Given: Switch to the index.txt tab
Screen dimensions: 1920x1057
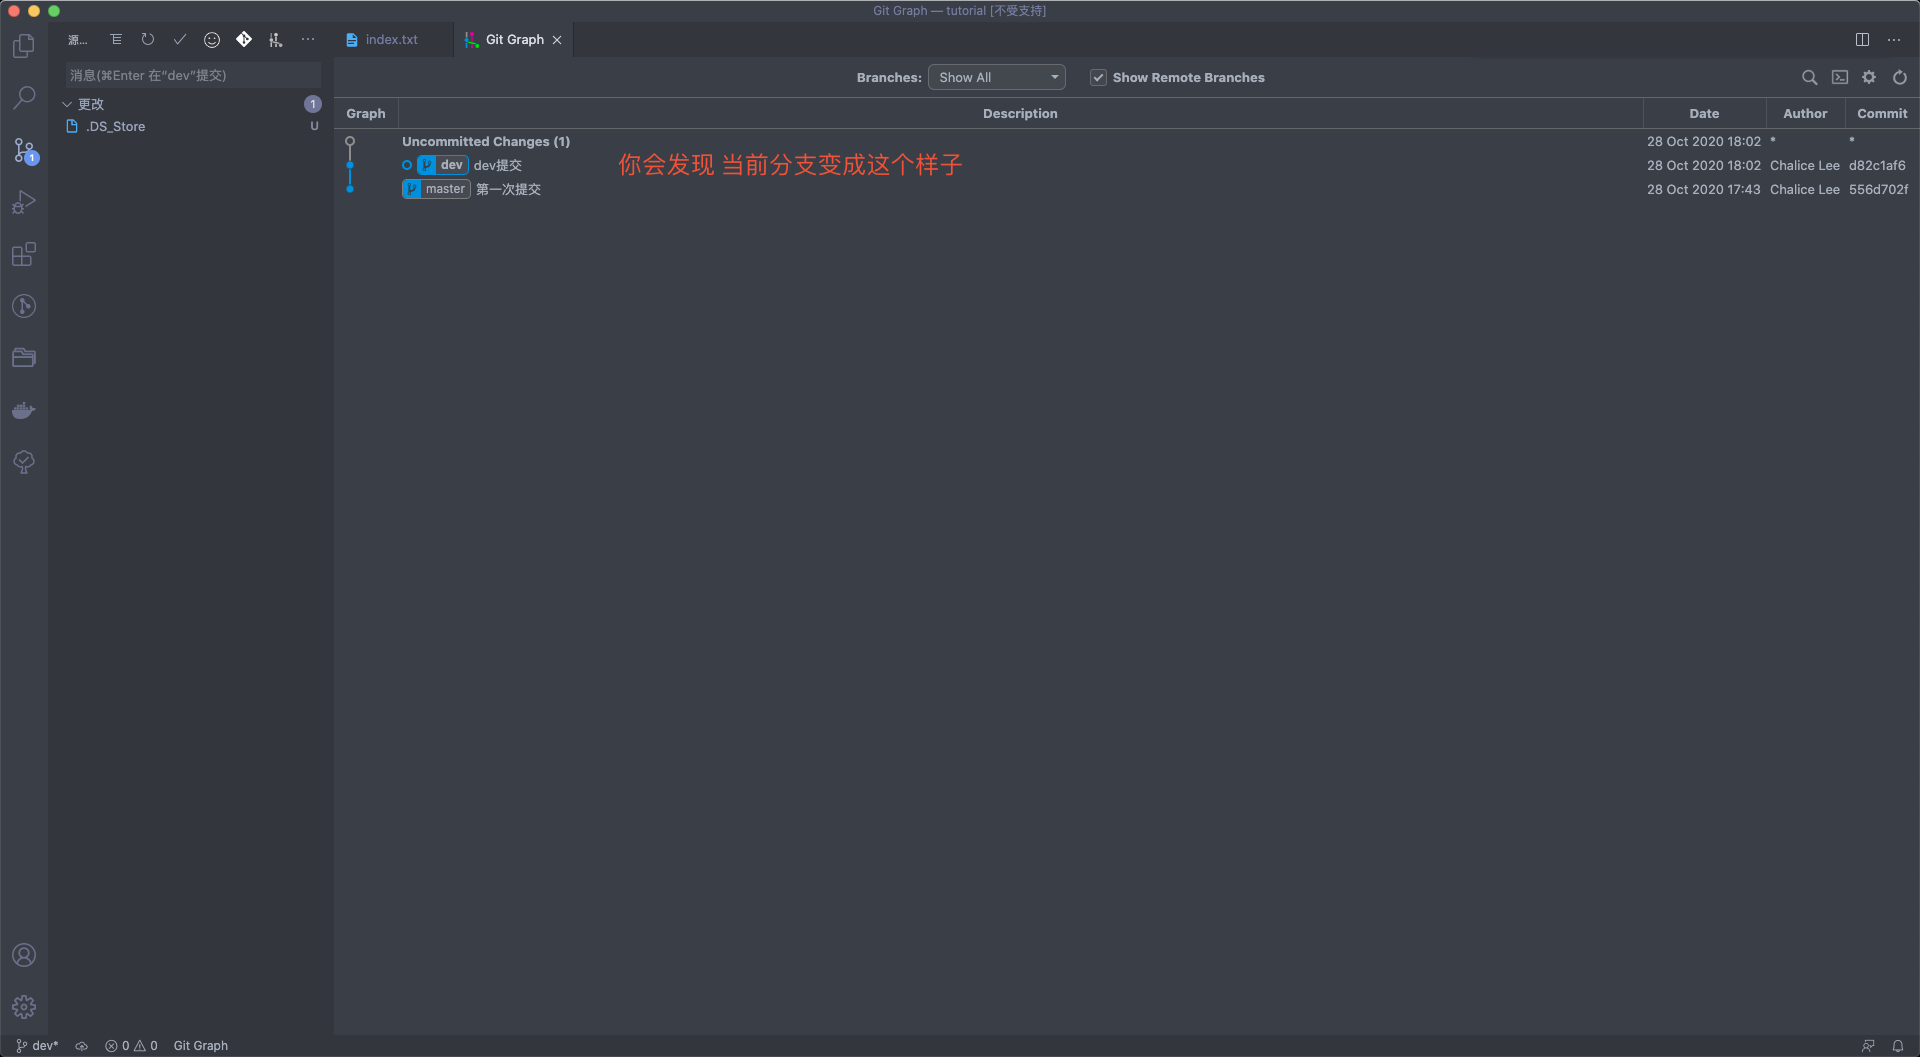Looking at the screenshot, I should pyautogui.click(x=391, y=40).
